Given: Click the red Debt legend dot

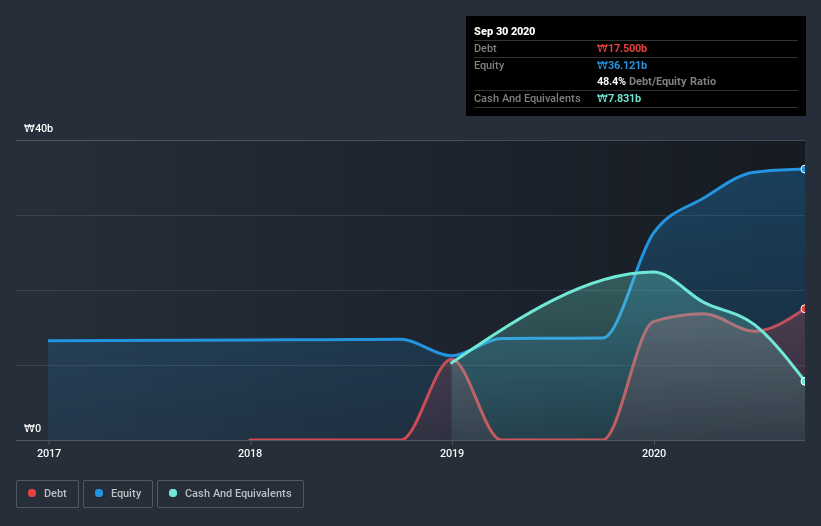Looking at the screenshot, I should point(32,493).
